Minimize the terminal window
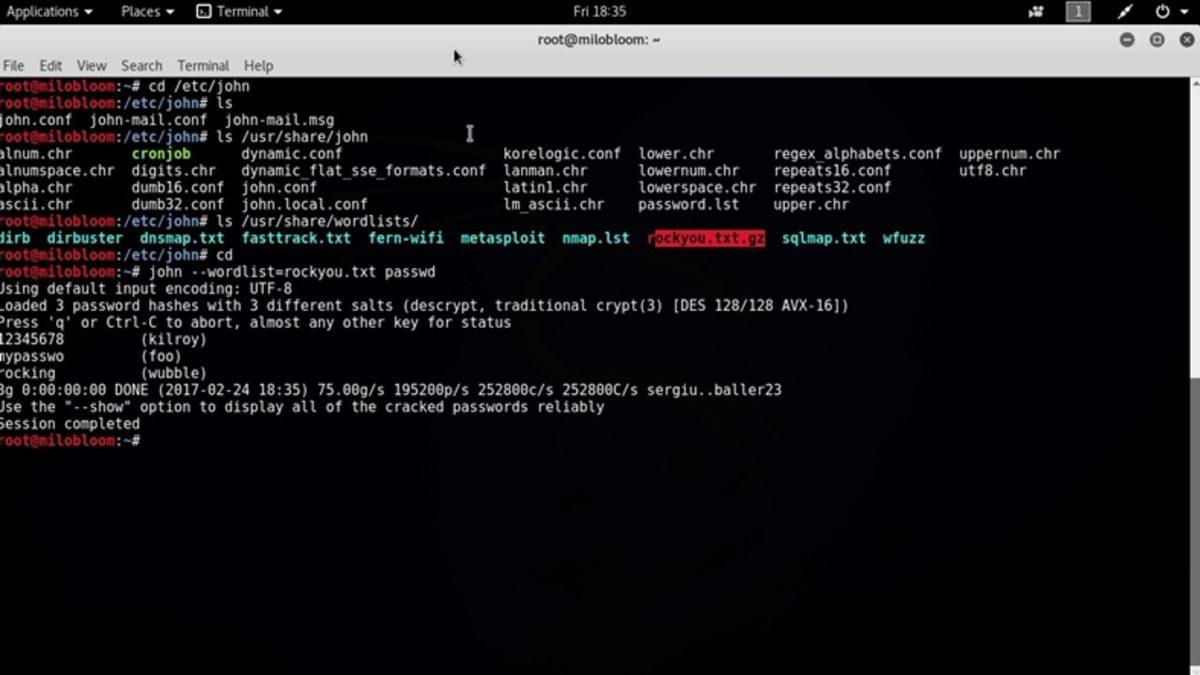This screenshot has width=1200, height=675. [1127, 40]
